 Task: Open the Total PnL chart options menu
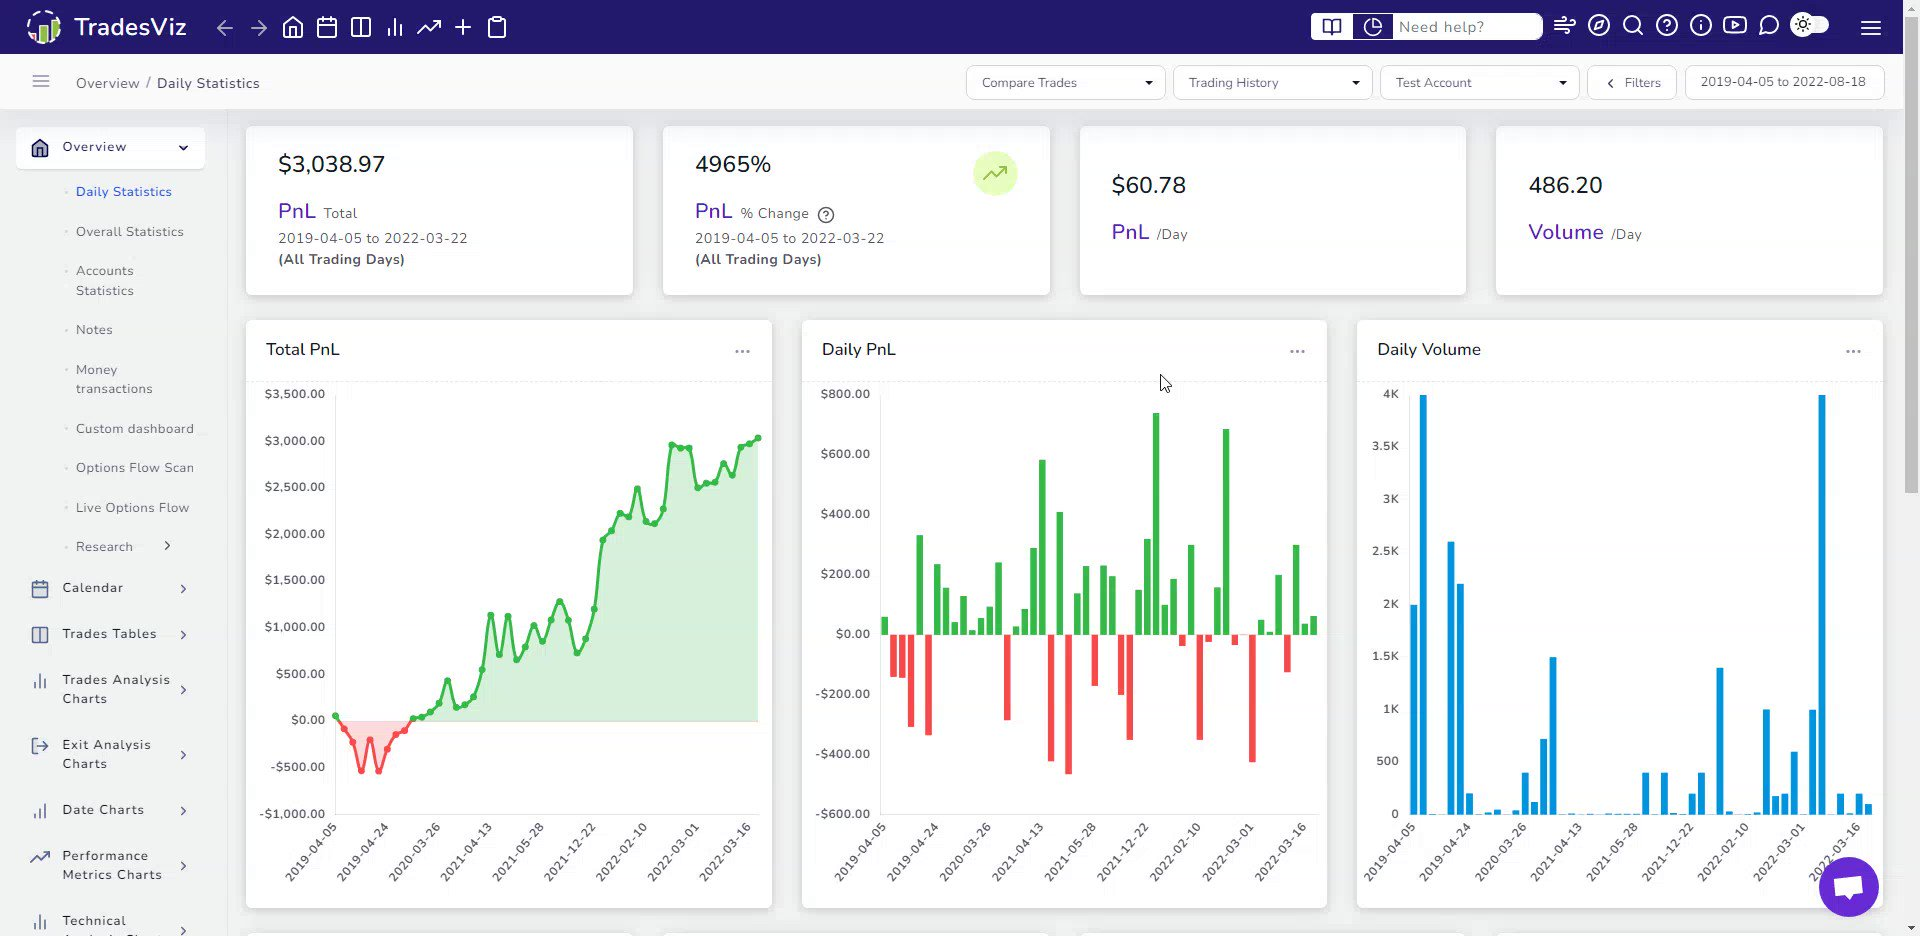pos(742,351)
